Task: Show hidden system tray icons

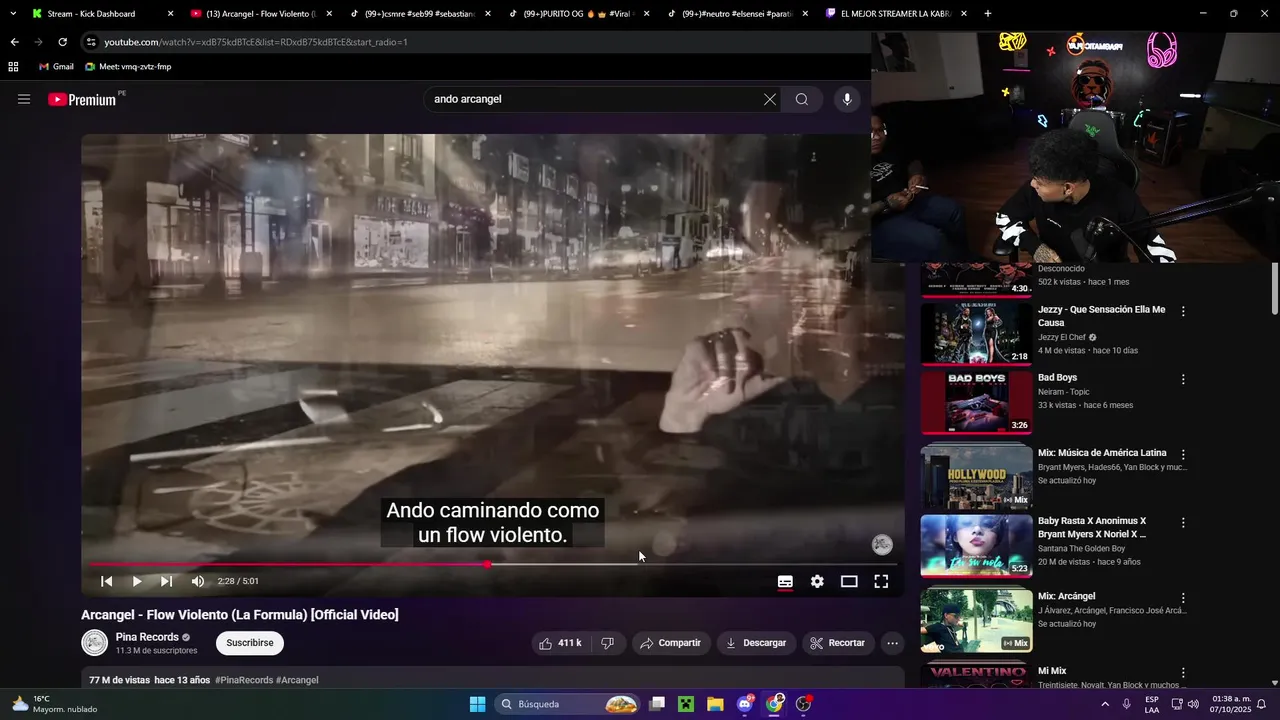Action: pos(1105,704)
